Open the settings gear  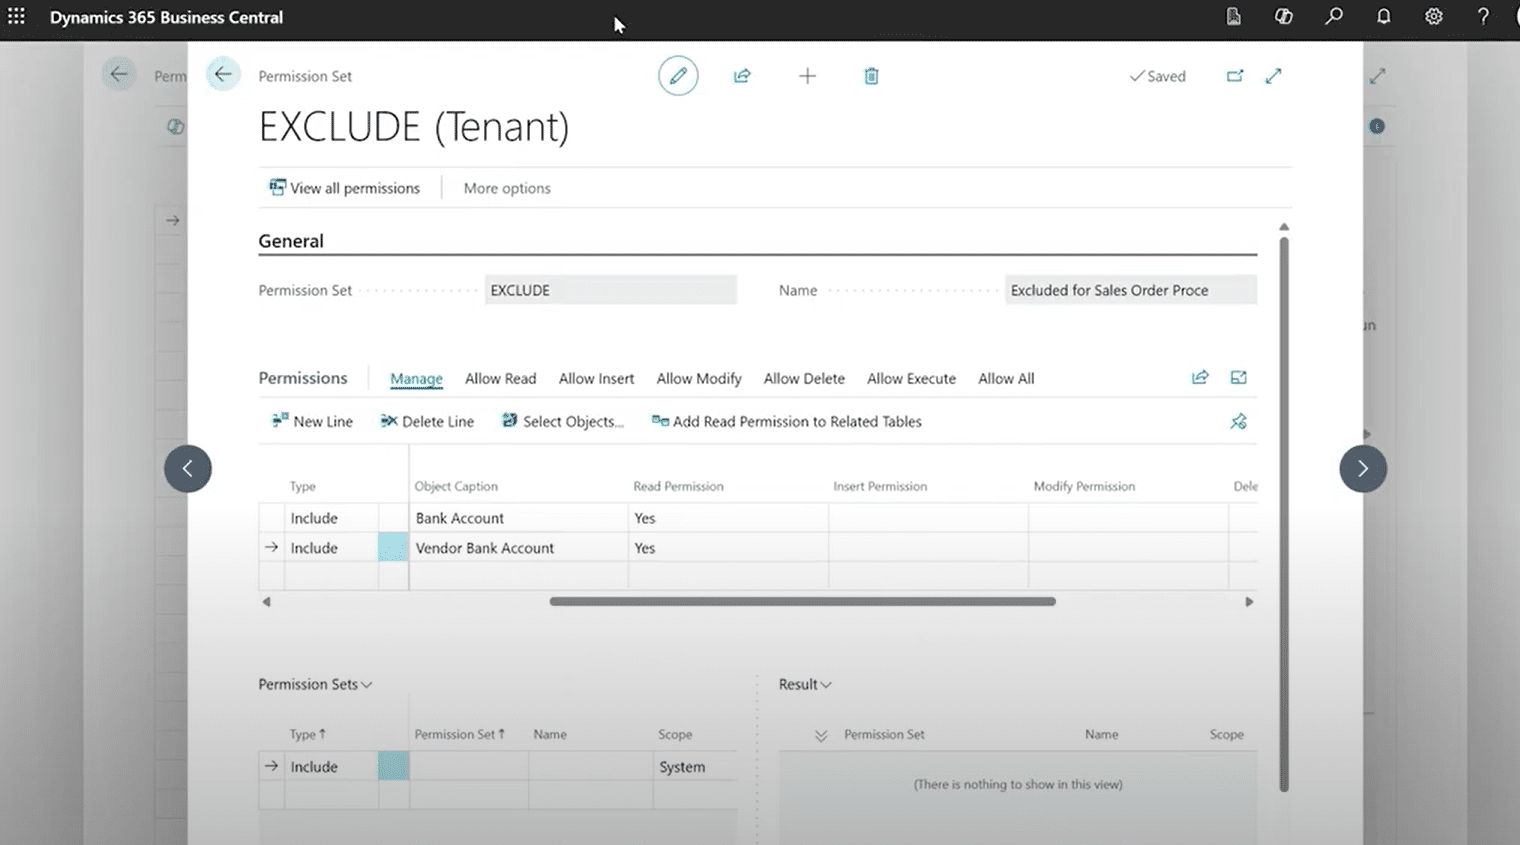click(x=1434, y=17)
